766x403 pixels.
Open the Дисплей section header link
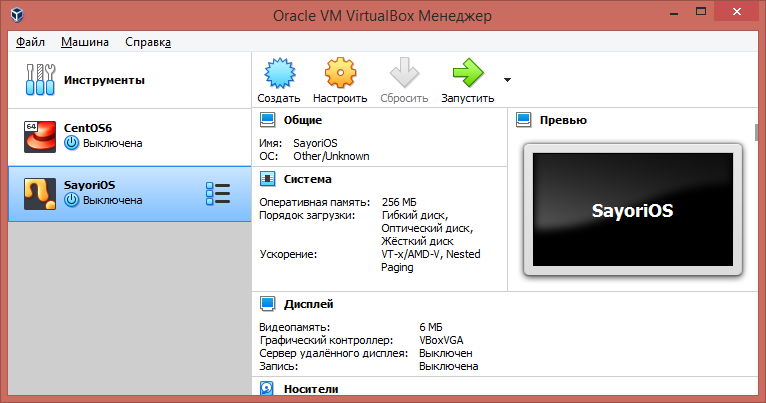[x=309, y=304]
